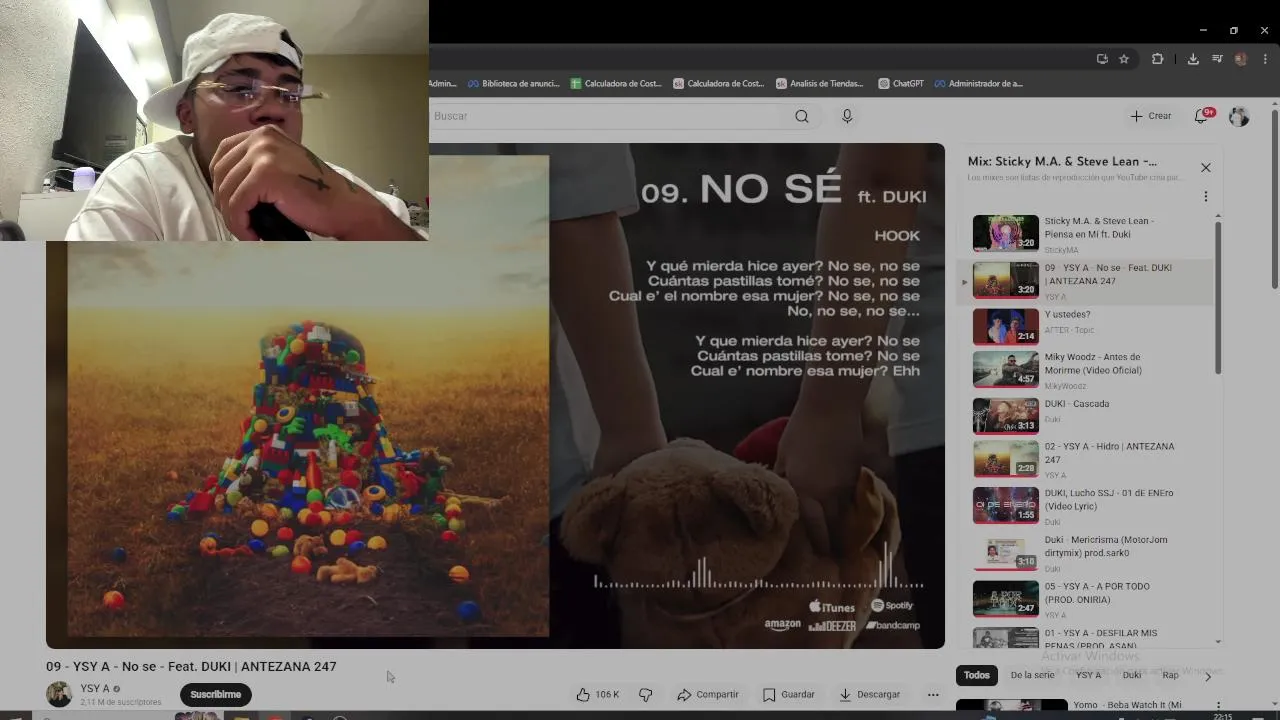Open the Chrome media controls icon
This screenshot has height=720, width=1280.
1217,59
